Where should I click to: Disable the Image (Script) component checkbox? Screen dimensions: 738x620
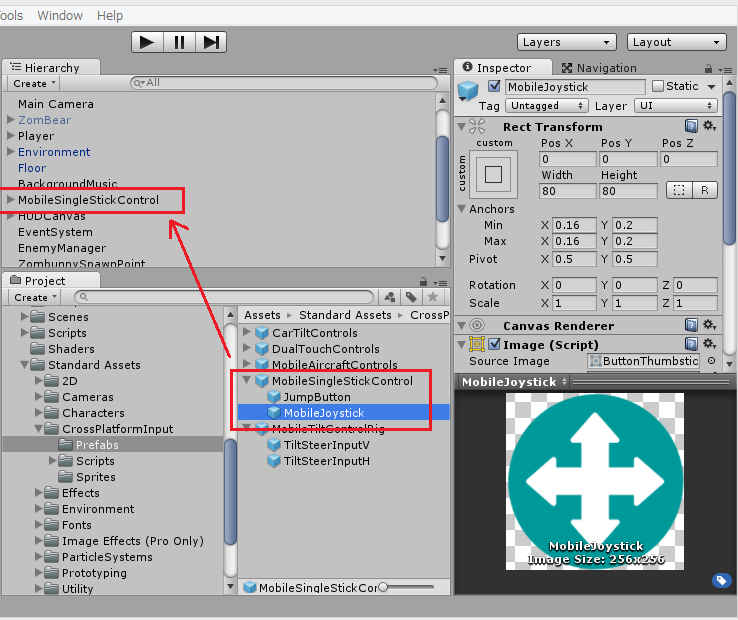(494, 344)
